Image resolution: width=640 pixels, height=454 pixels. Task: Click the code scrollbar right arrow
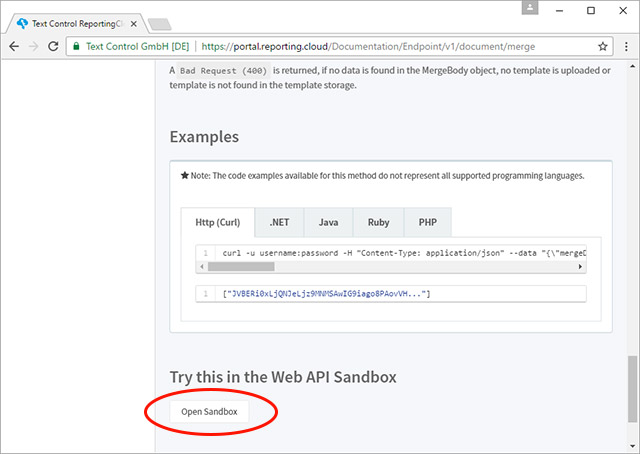(580, 267)
